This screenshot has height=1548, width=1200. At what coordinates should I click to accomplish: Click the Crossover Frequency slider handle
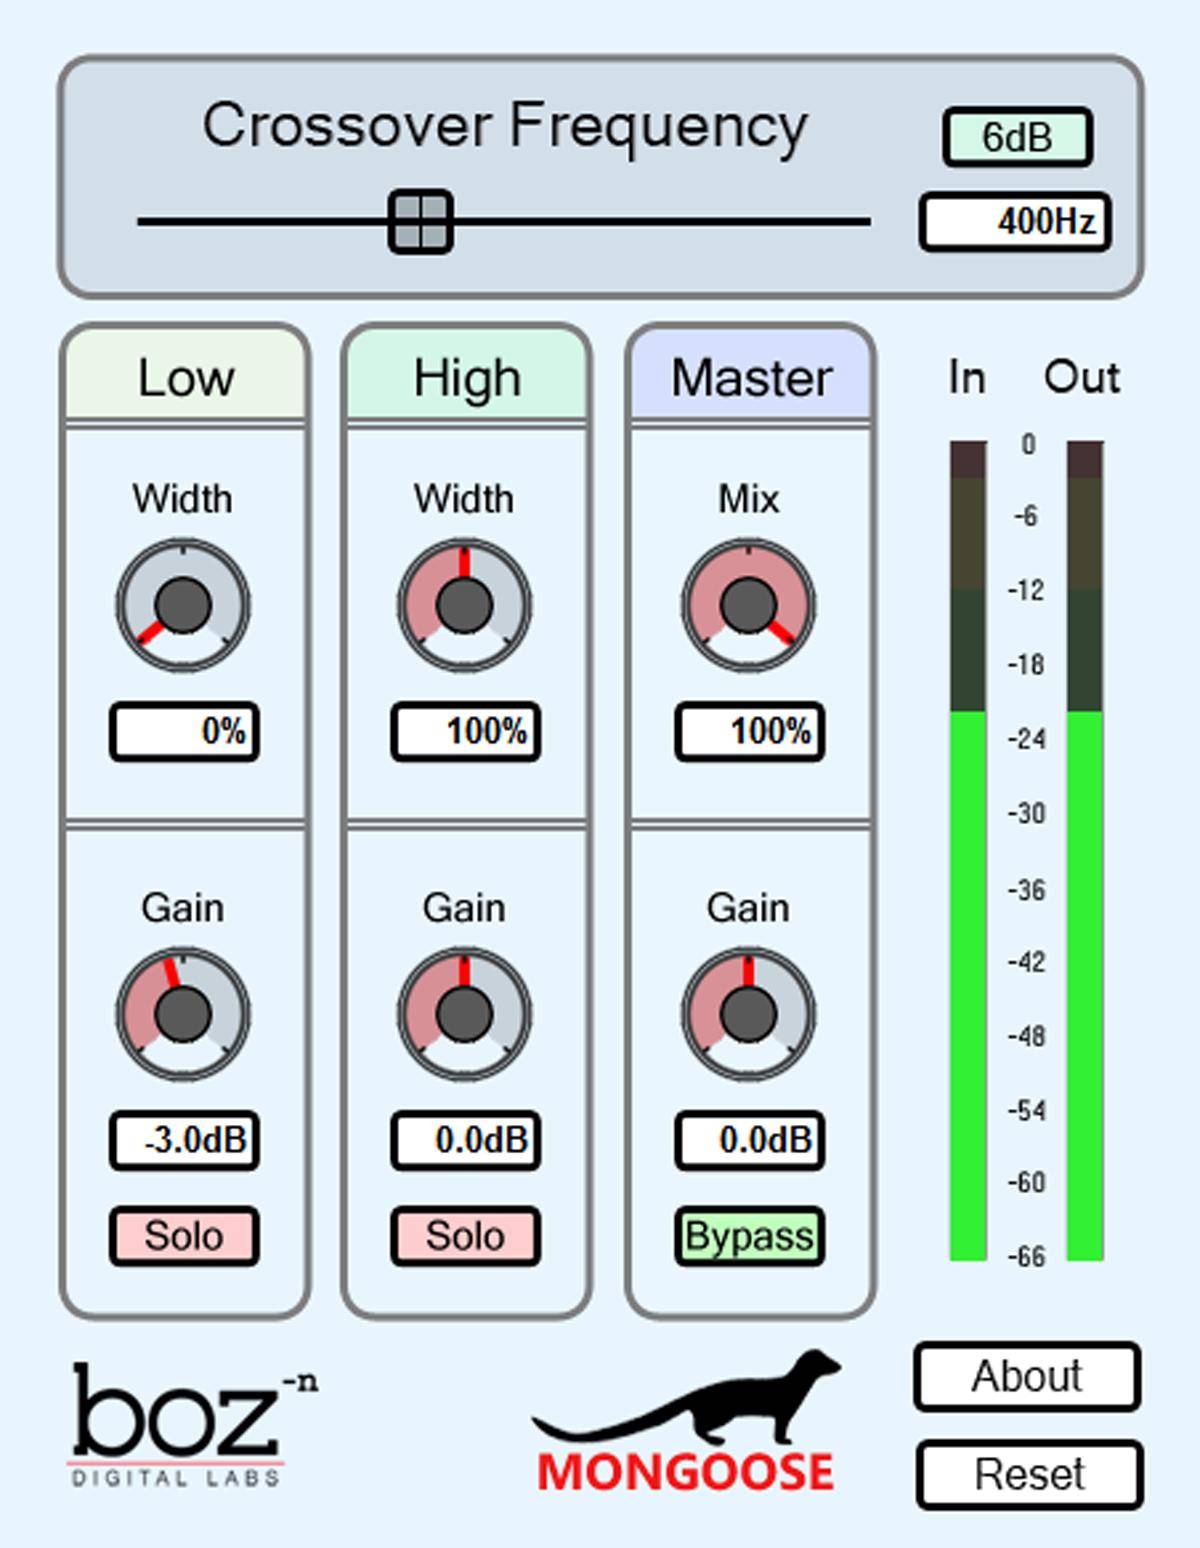[420, 221]
